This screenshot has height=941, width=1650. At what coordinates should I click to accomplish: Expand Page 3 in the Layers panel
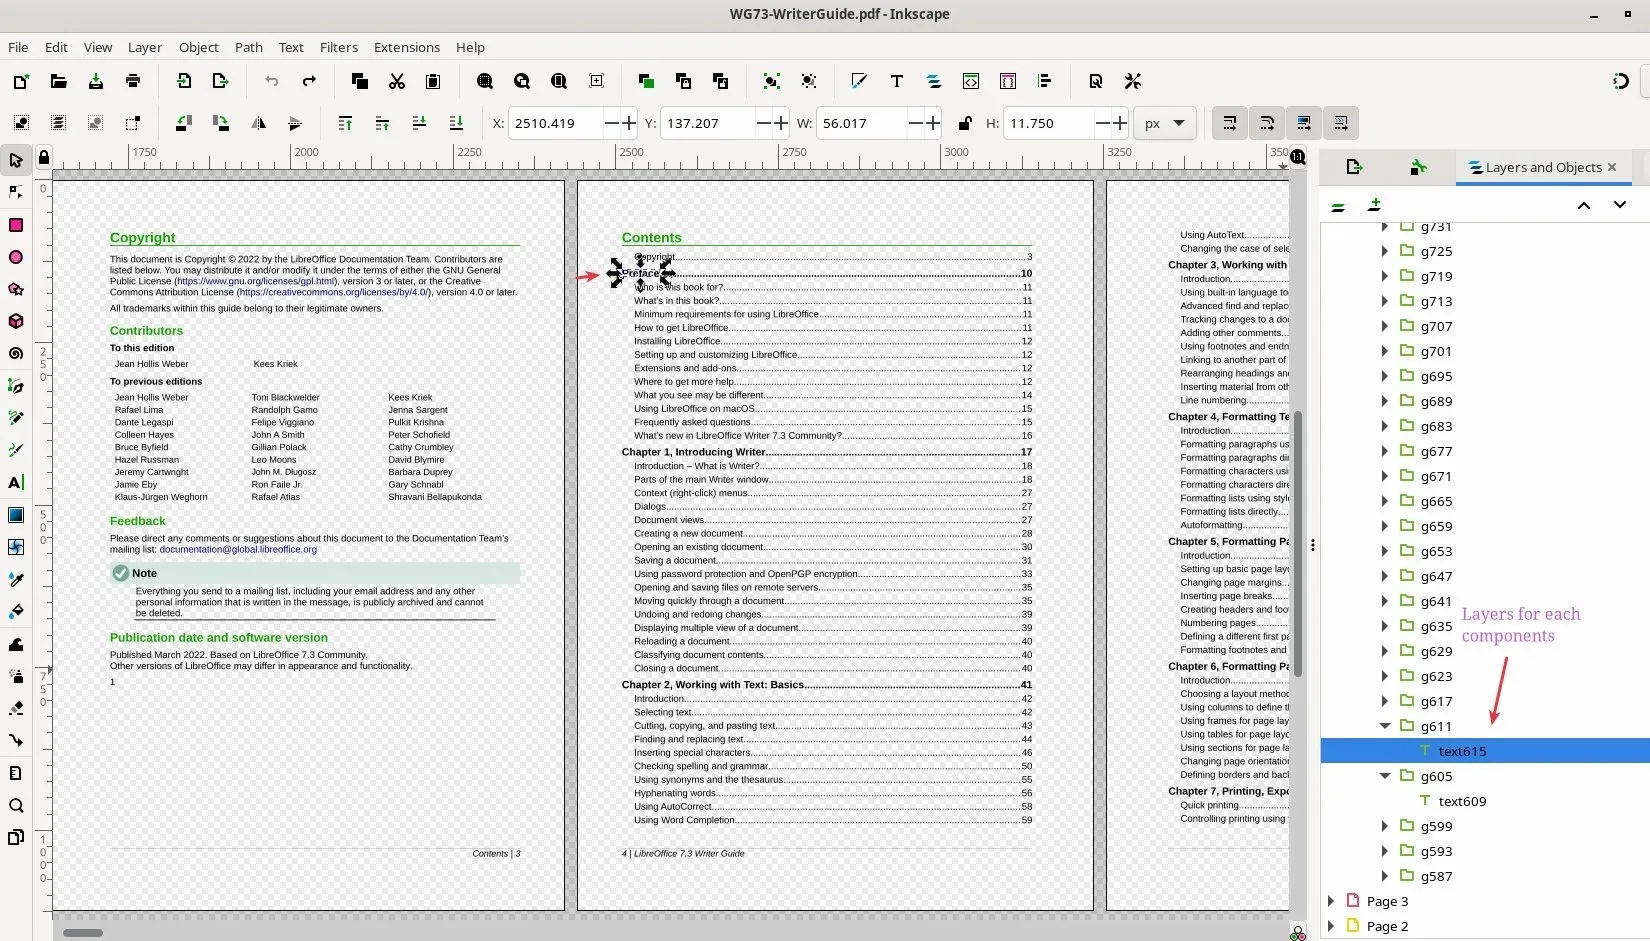[1330, 901]
